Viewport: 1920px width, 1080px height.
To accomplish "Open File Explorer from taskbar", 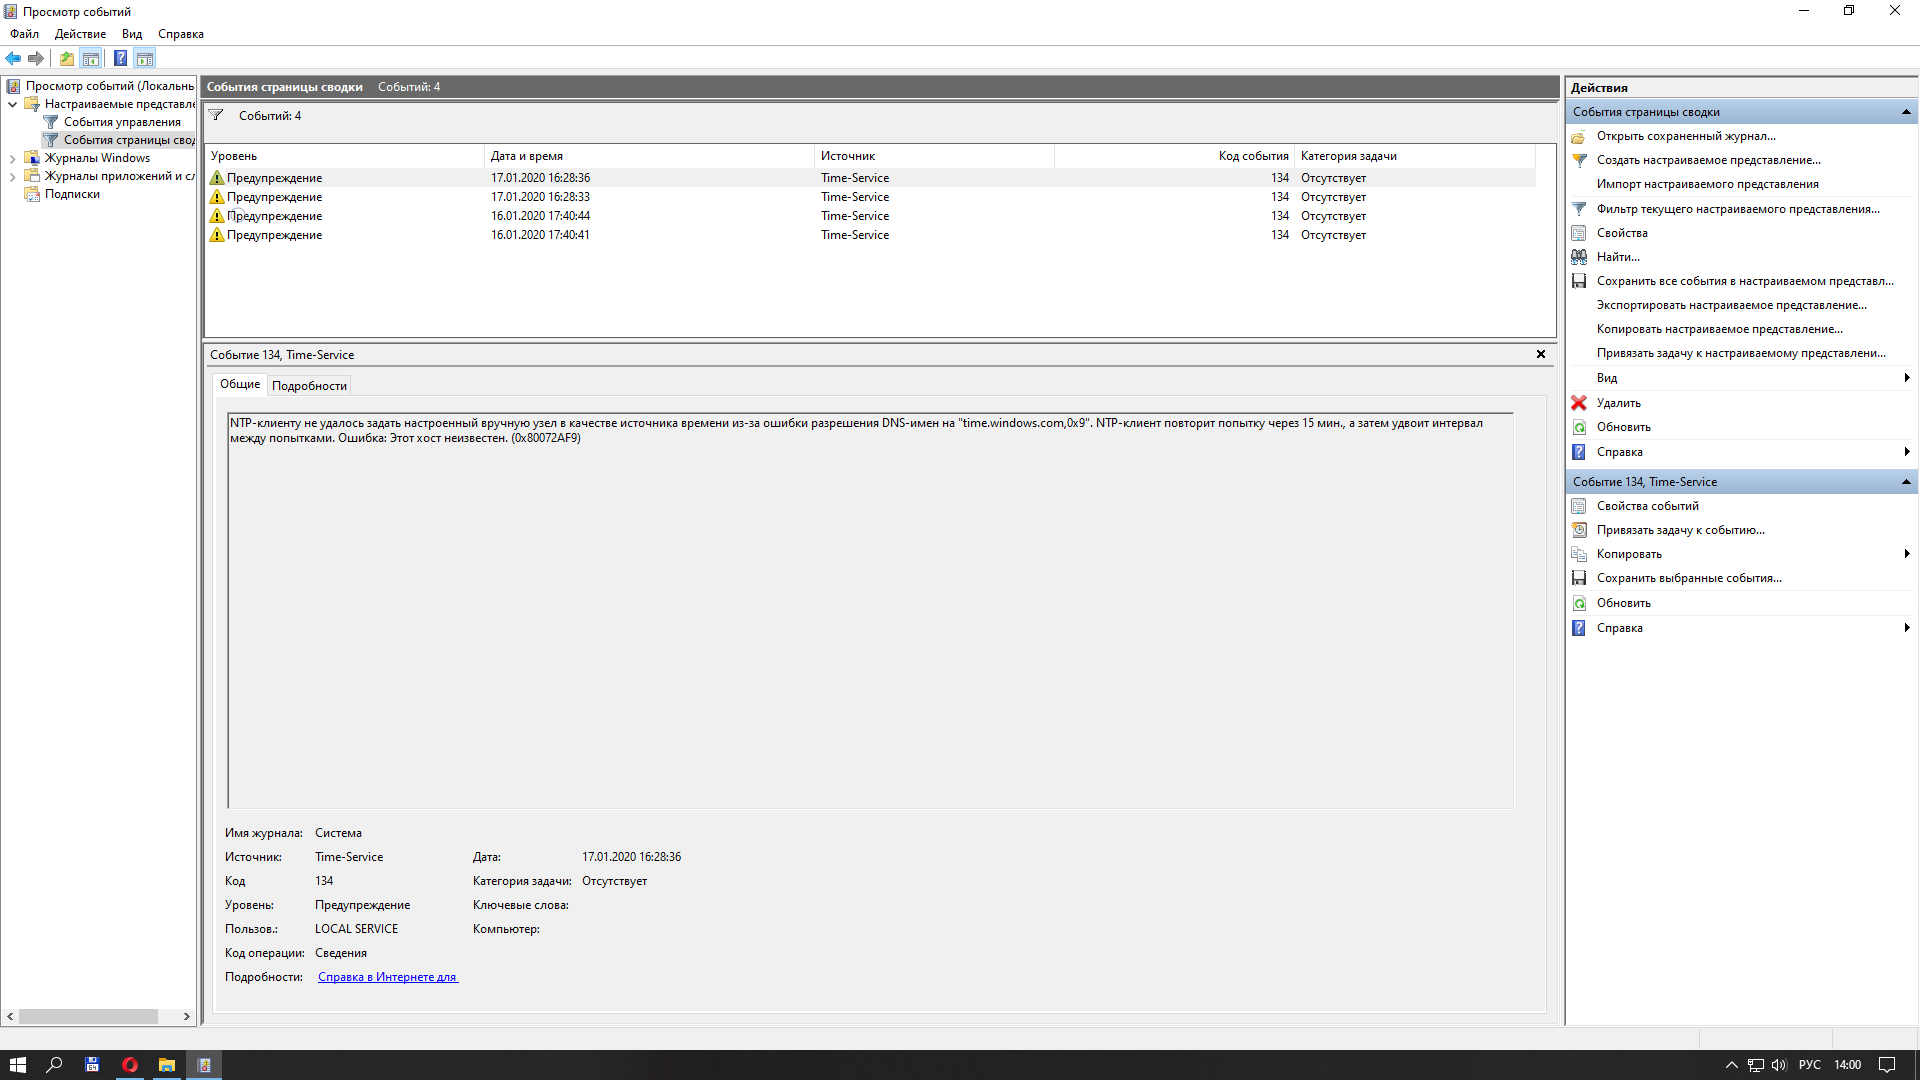I will coord(166,1065).
